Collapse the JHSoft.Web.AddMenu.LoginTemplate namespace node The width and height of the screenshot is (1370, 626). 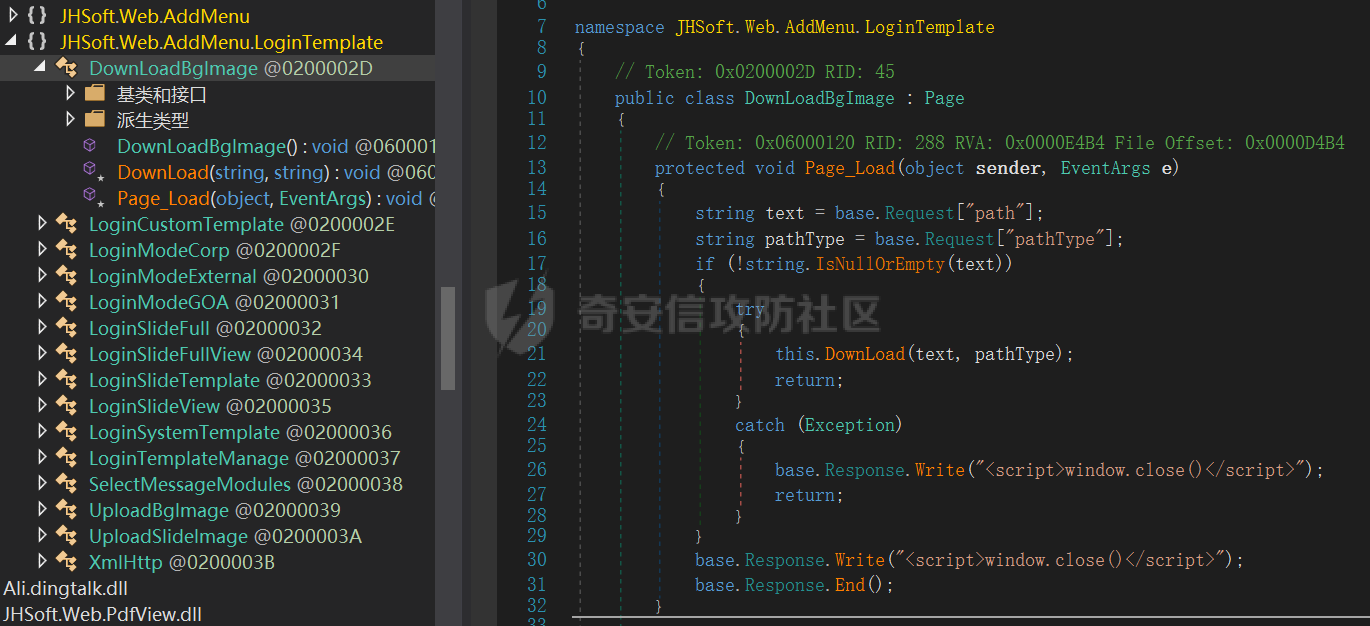coord(12,42)
